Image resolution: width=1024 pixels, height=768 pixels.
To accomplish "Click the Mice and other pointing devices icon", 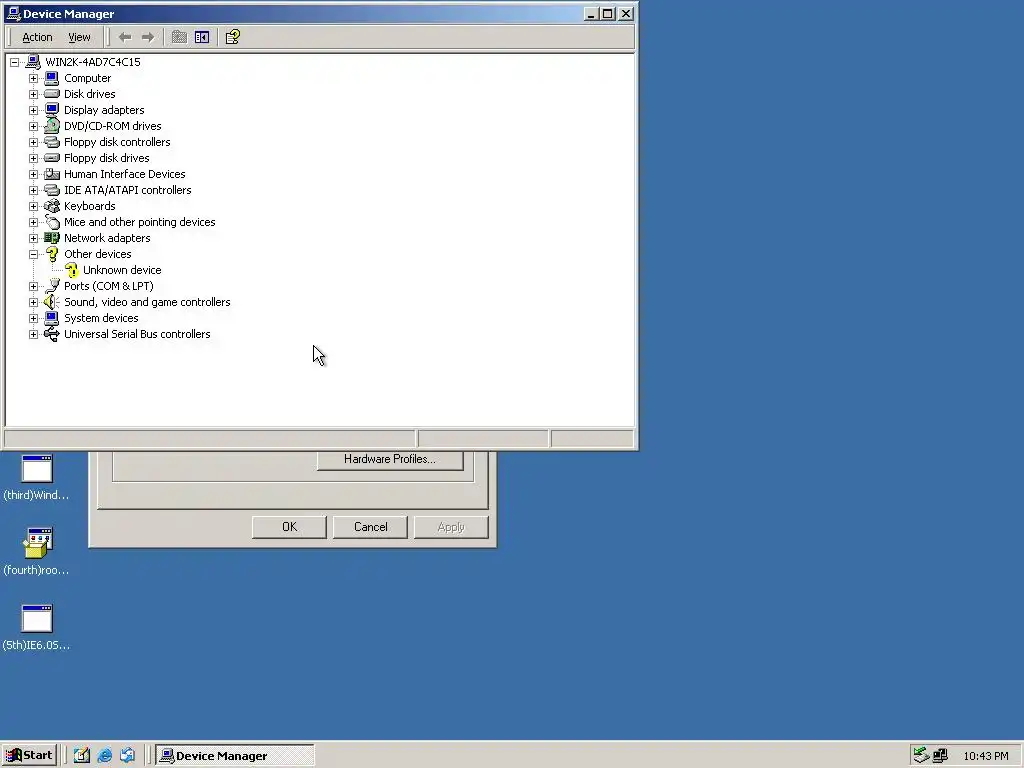I will coord(52,222).
